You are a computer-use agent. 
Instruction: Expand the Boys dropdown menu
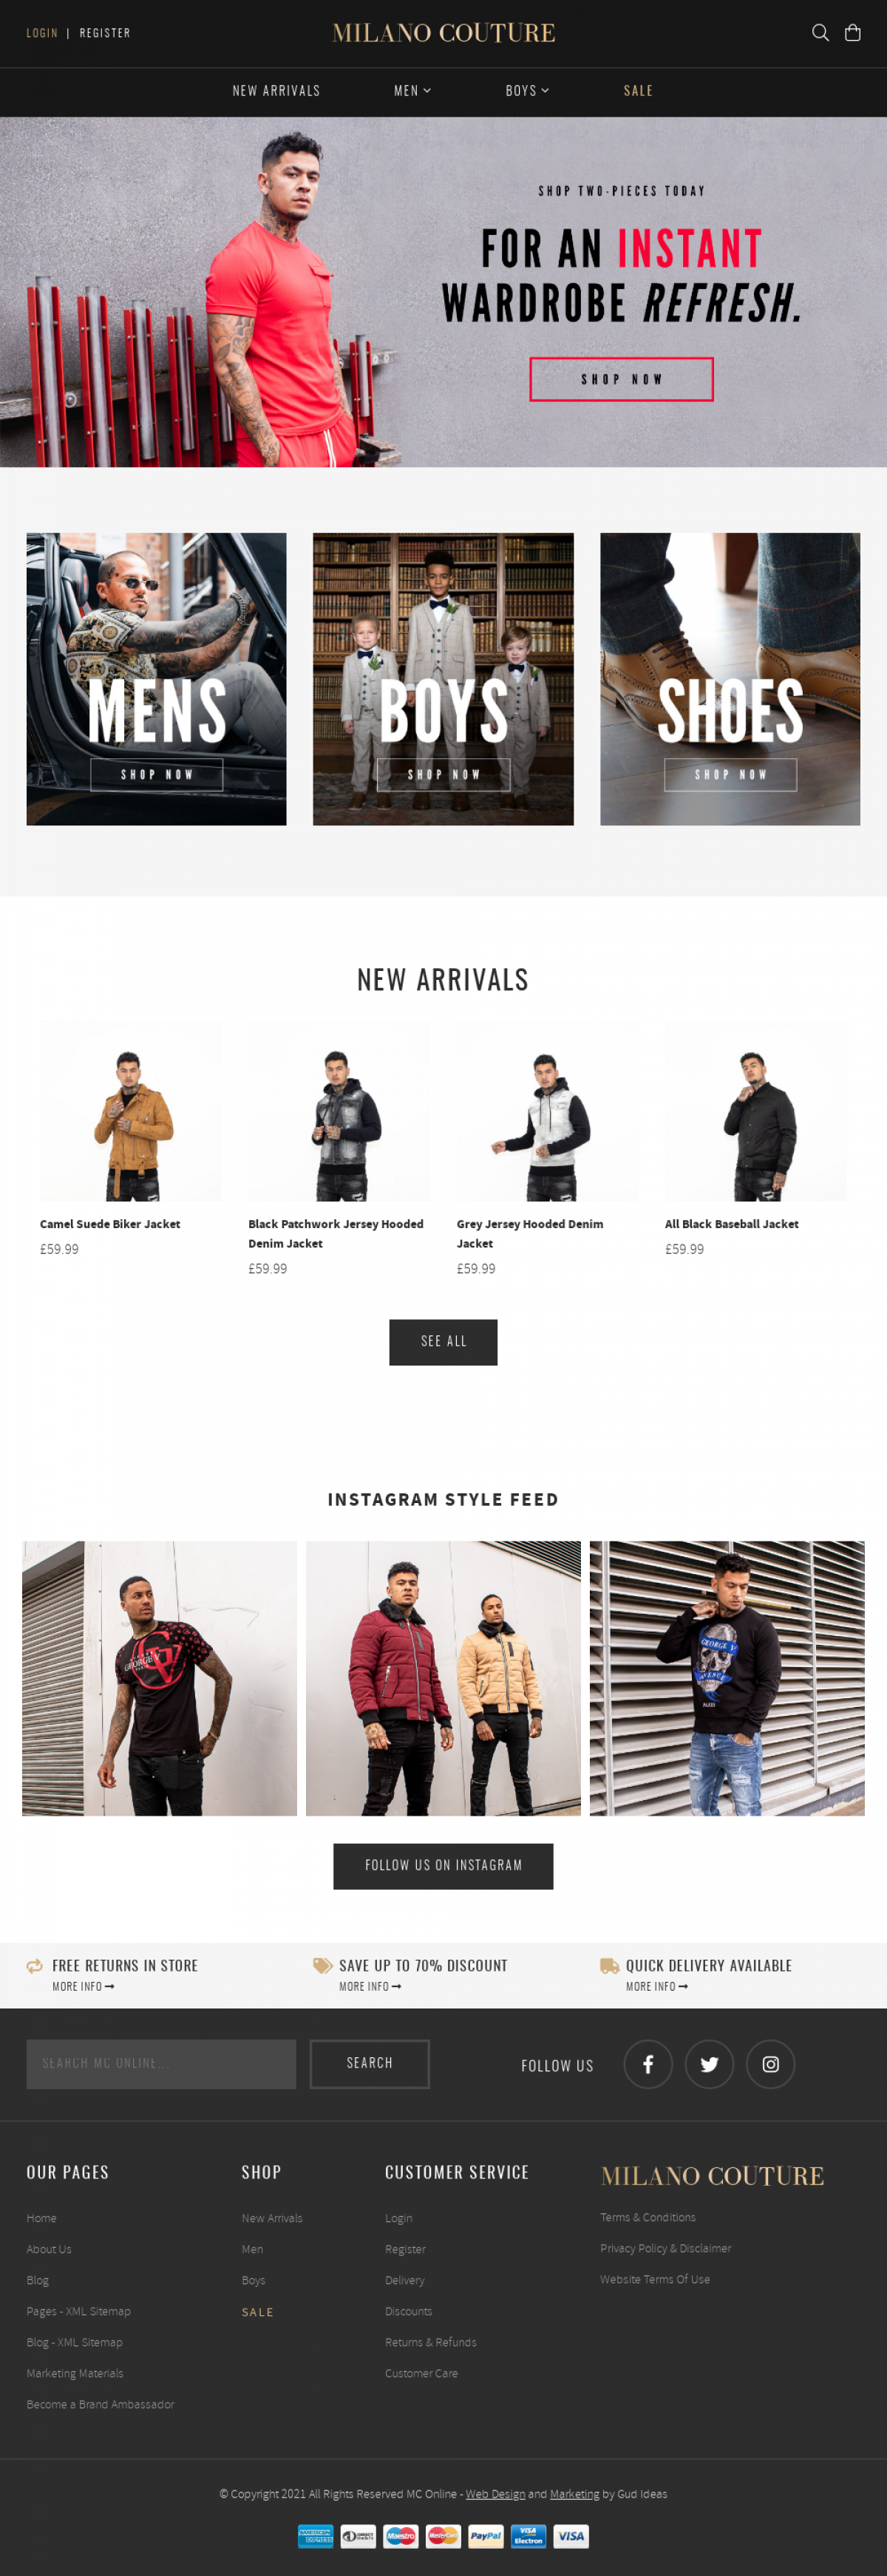(x=527, y=91)
